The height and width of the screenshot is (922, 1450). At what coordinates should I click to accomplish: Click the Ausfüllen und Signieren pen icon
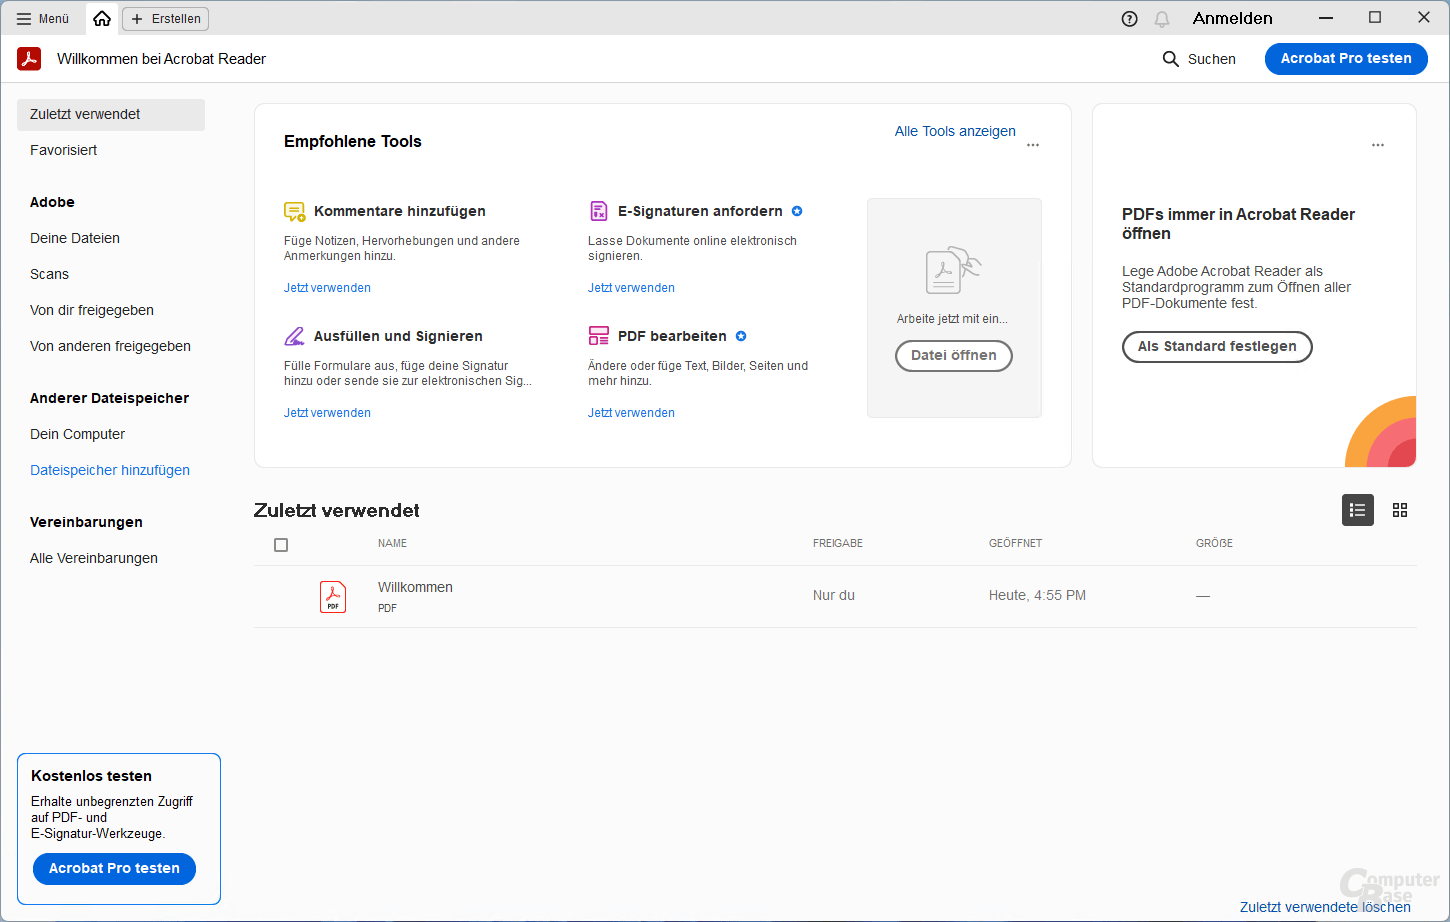[294, 336]
